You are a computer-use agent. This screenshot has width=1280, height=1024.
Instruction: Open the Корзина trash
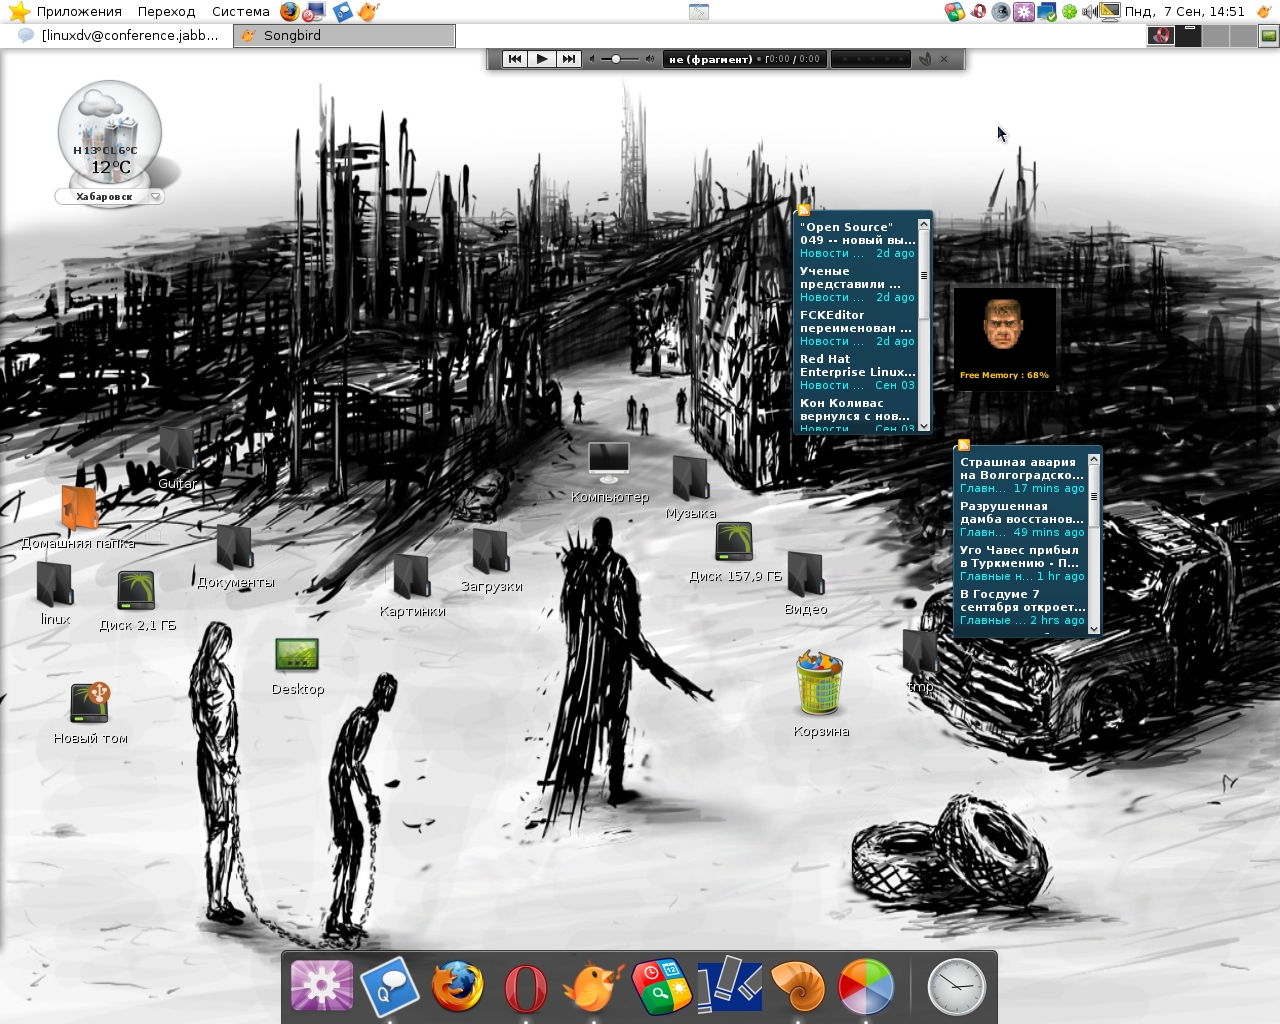[821, 694]
